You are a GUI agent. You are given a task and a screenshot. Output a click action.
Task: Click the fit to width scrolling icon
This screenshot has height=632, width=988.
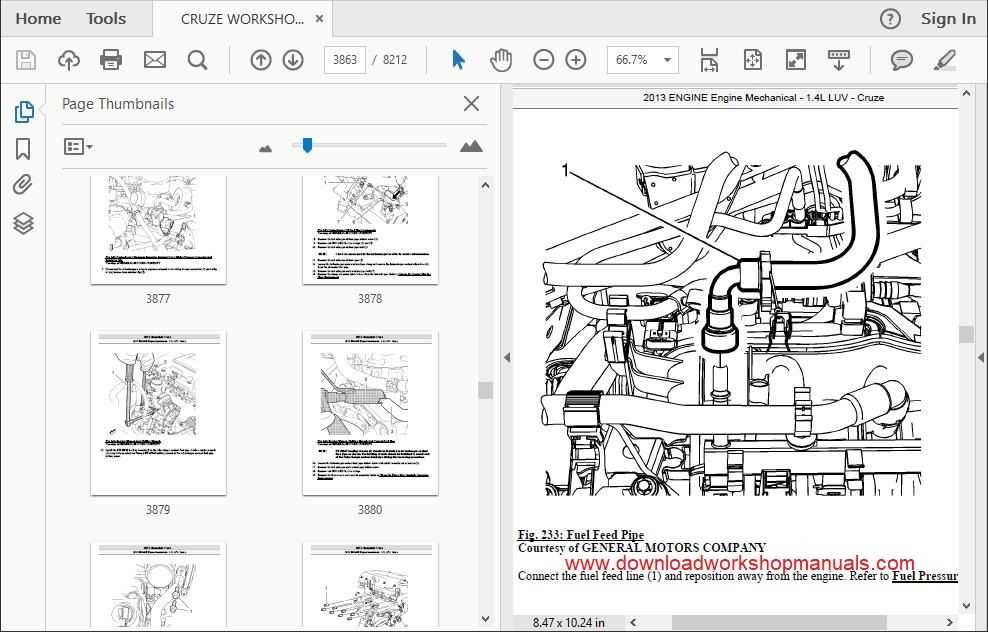[x=709, y=60]
